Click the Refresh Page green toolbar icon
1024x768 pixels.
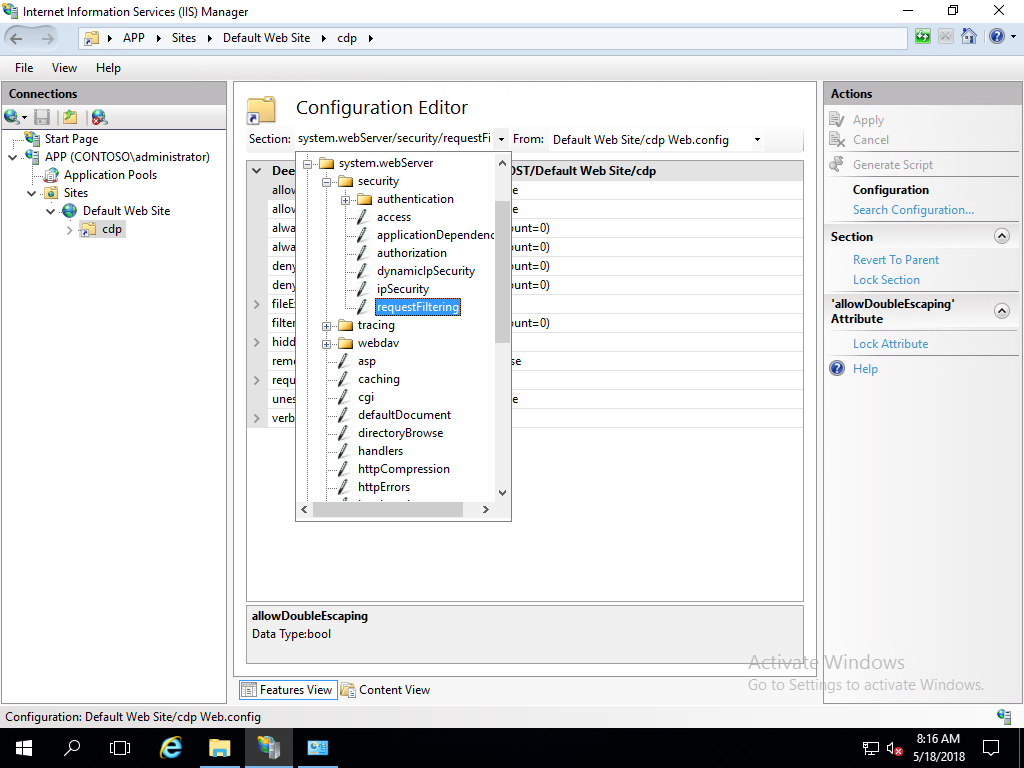tap(922, 37)
